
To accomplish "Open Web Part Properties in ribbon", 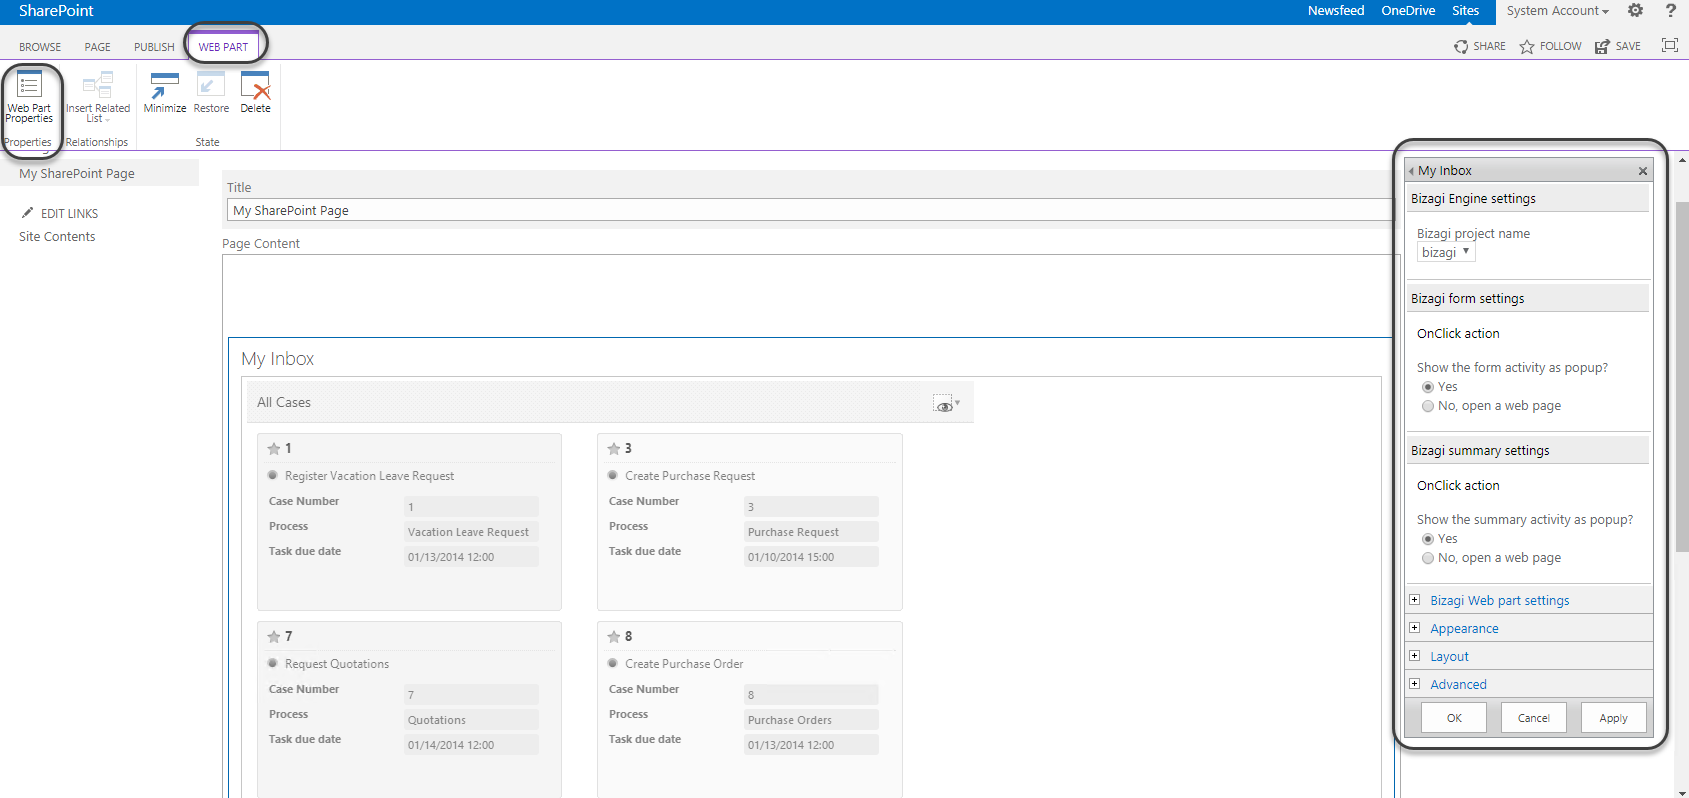I will (x=29, y=97).
